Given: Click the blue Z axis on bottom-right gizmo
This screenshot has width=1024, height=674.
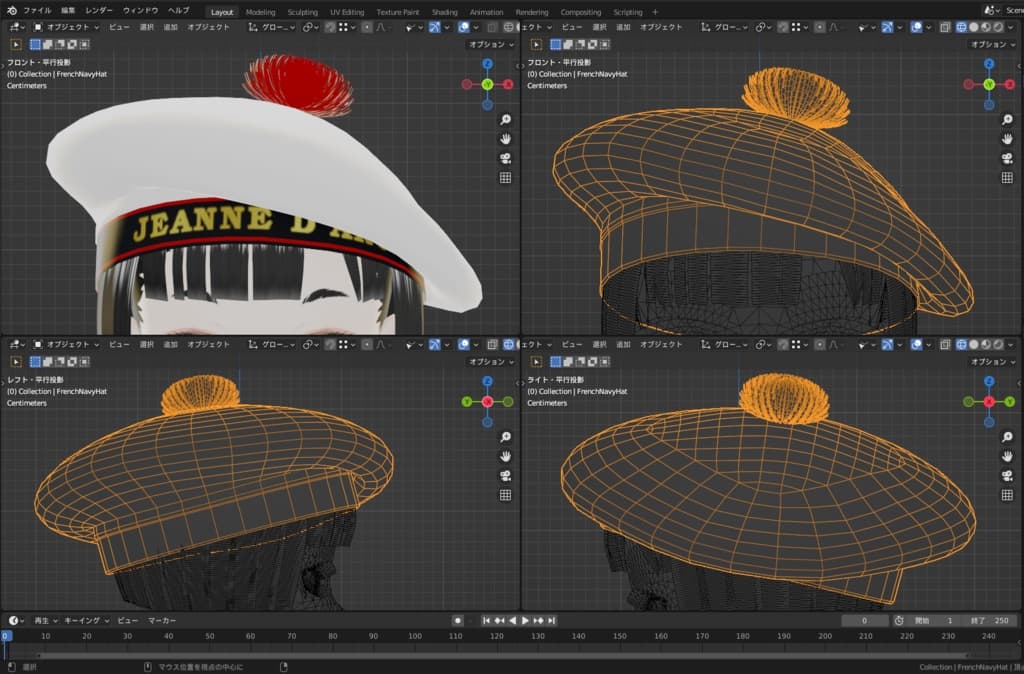Looking at the screenshot, I should pyautogui.click(x=989, y=381).
